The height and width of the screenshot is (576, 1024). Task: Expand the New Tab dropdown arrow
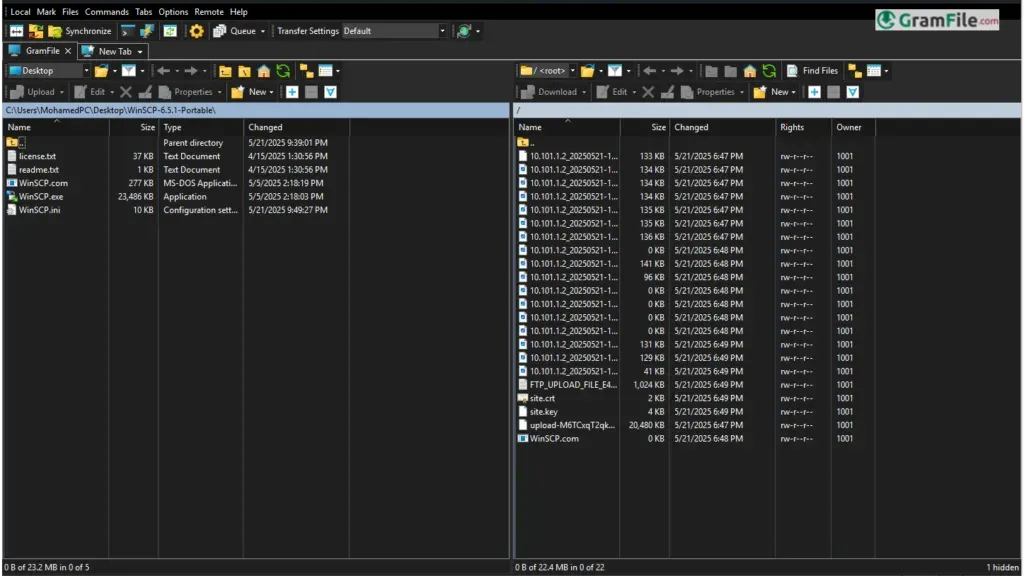[140, 52]
